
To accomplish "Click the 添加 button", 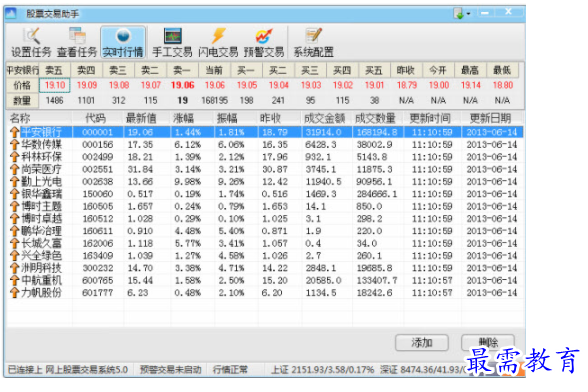I will pos(422,342).
